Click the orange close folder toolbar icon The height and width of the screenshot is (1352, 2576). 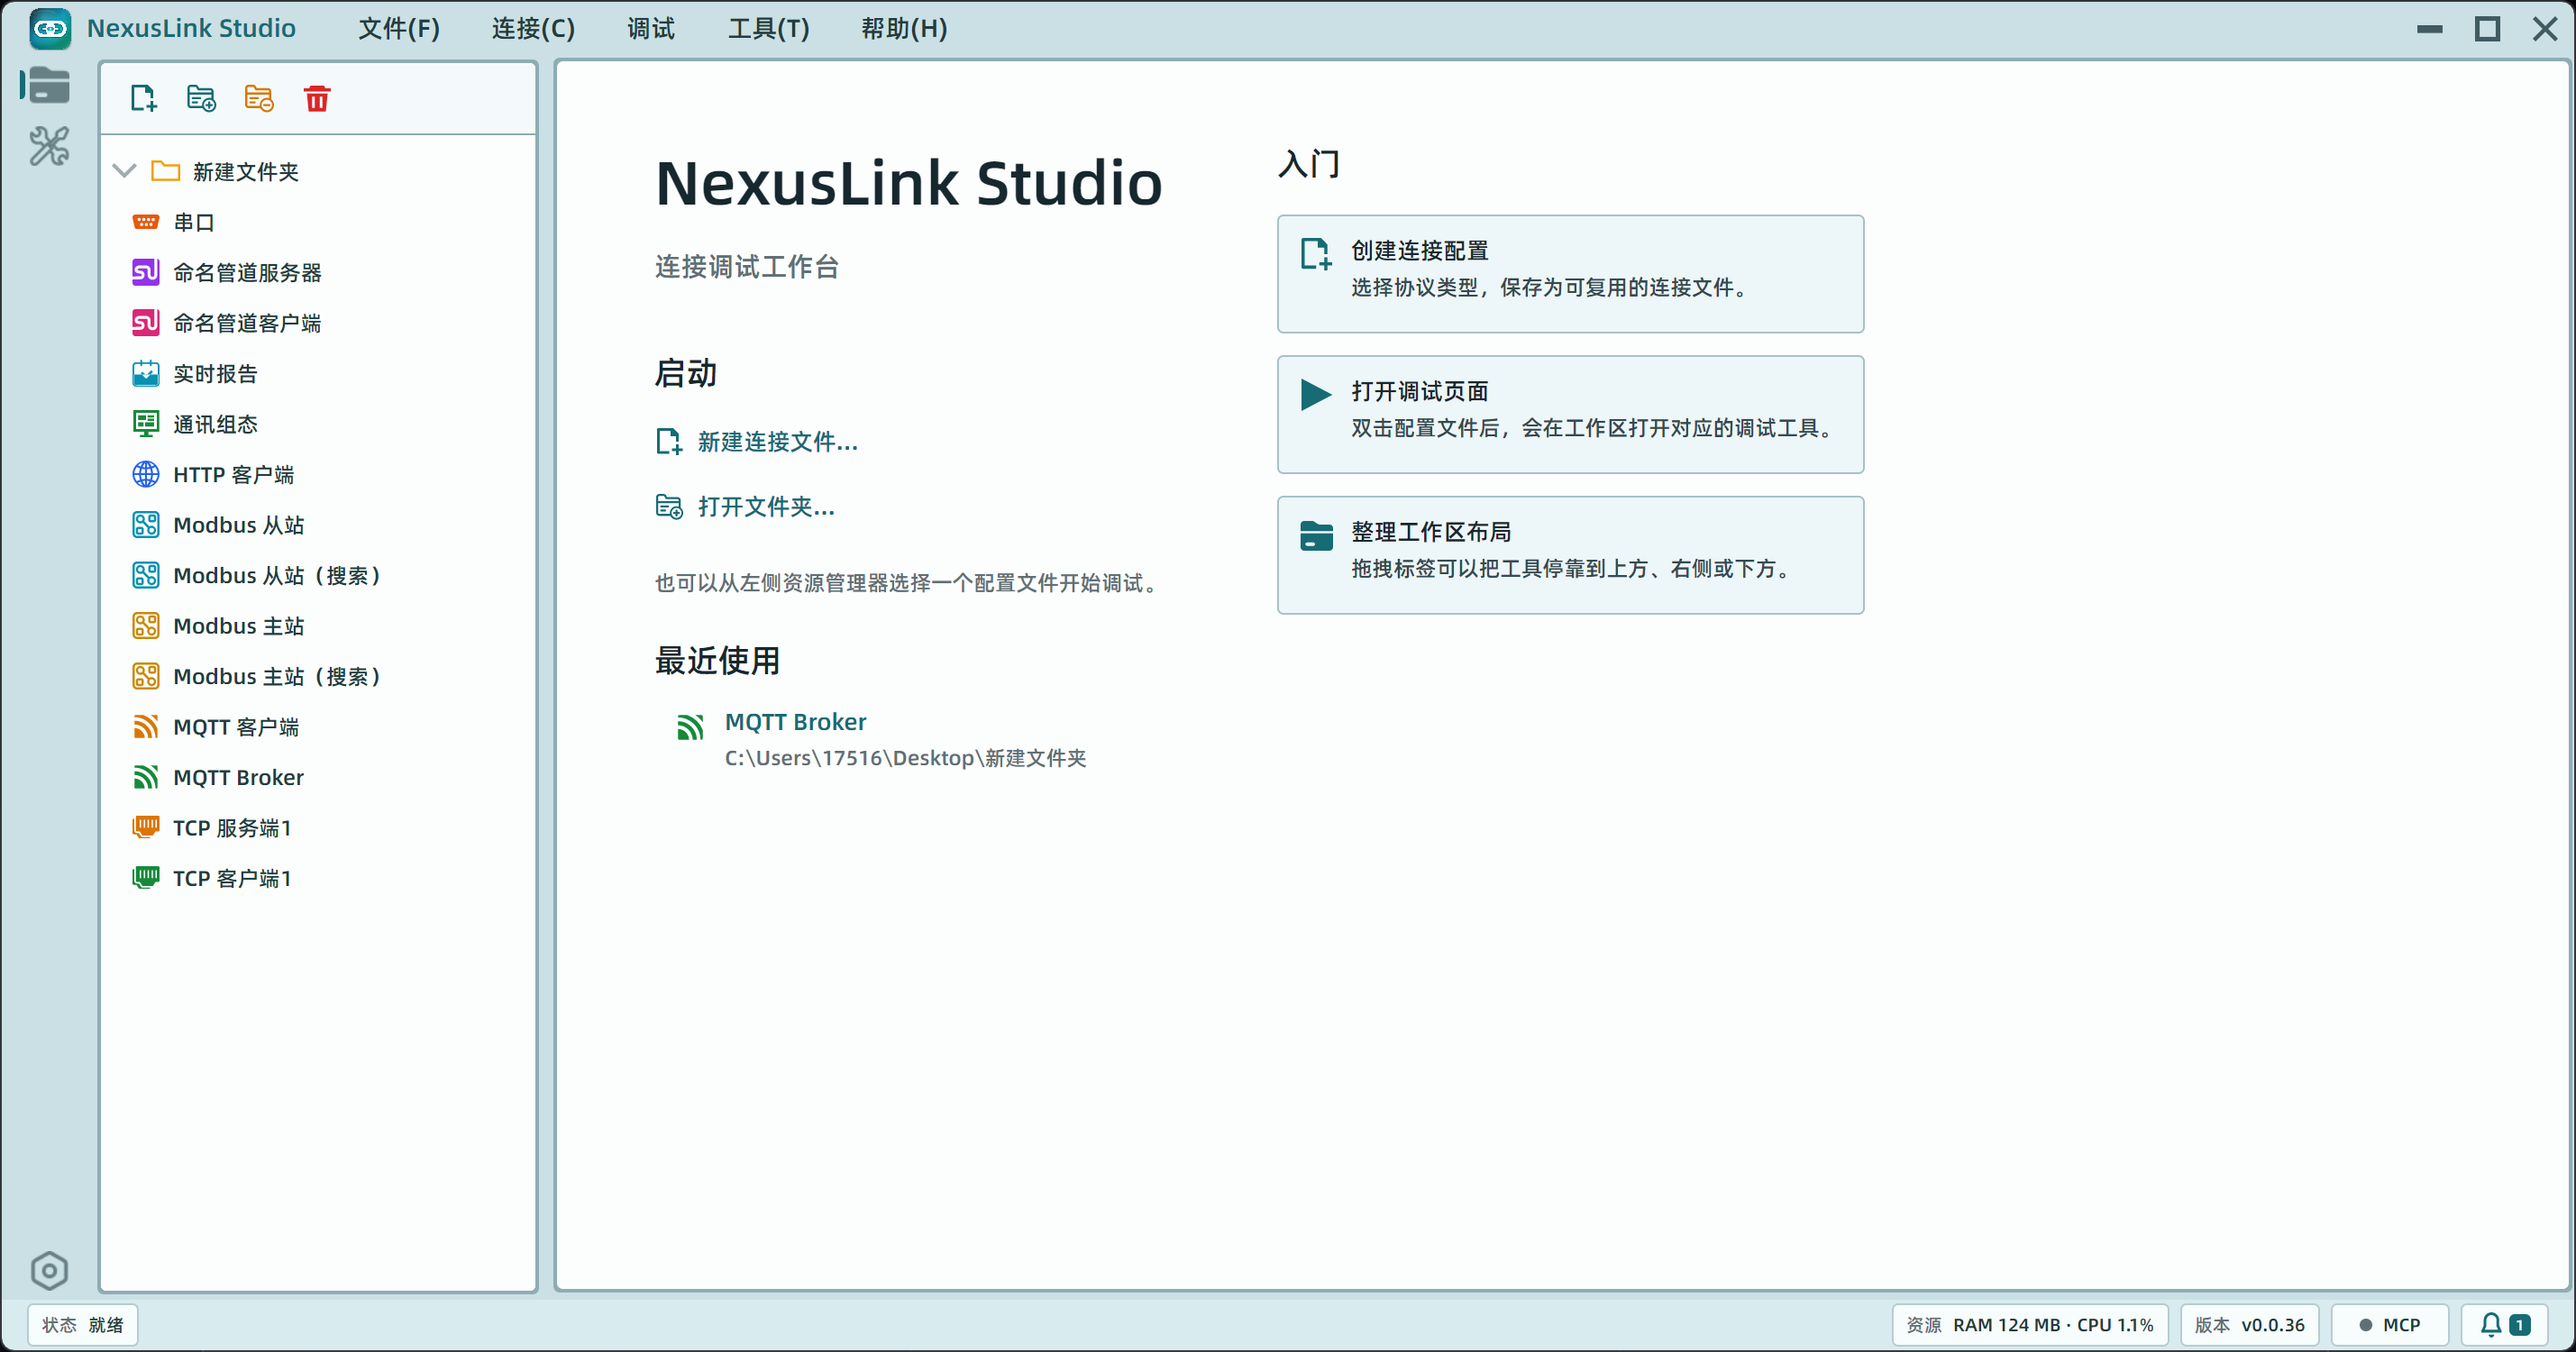259,98
